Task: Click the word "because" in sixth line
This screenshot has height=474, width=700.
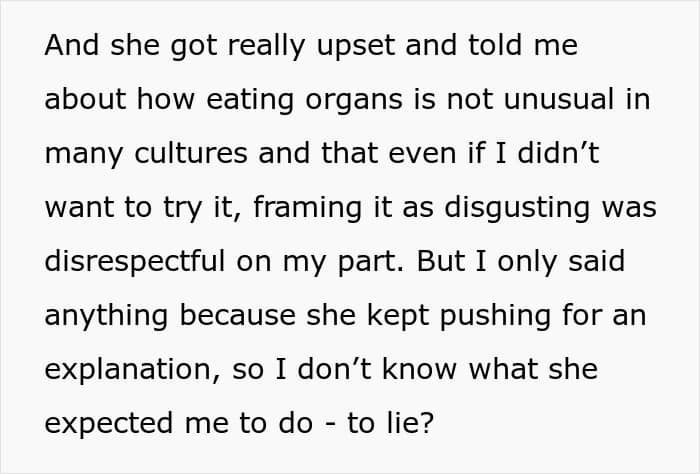Action: tap(238, 315)
